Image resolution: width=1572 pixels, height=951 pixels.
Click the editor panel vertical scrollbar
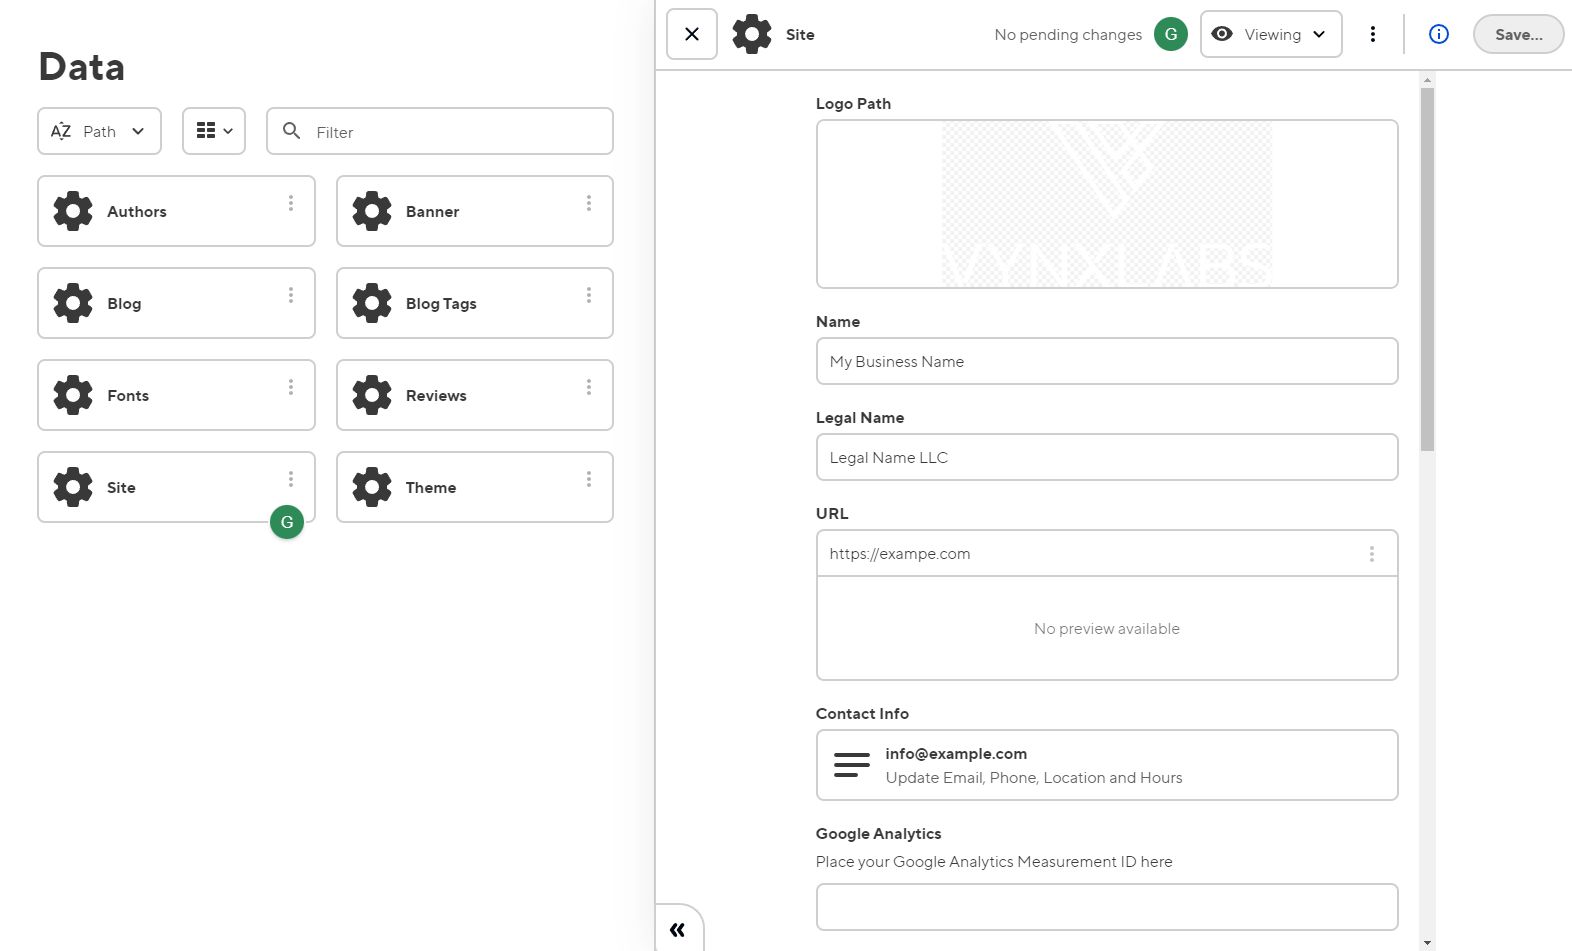pyautogui.click(x=1427, y=270)
